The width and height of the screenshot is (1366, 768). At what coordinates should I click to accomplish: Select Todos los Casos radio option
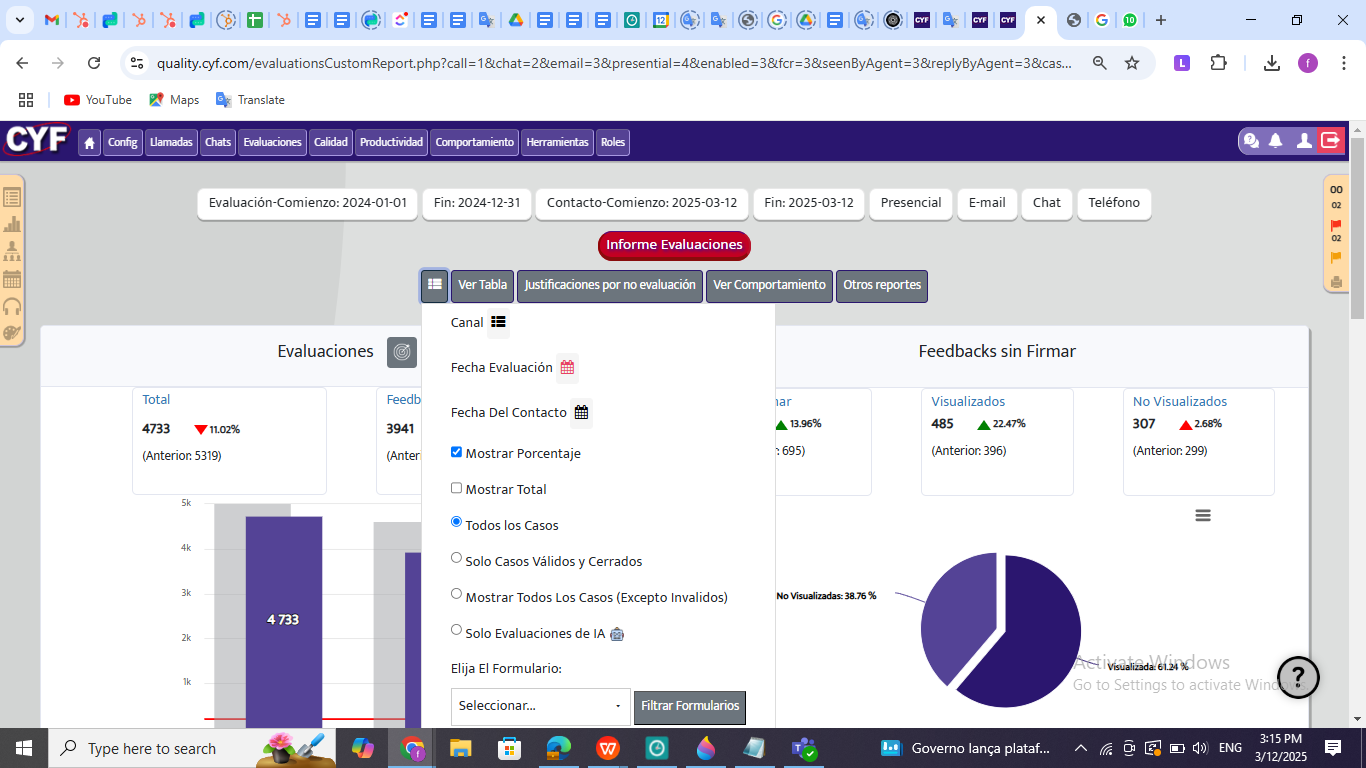[x=456, y=522]
